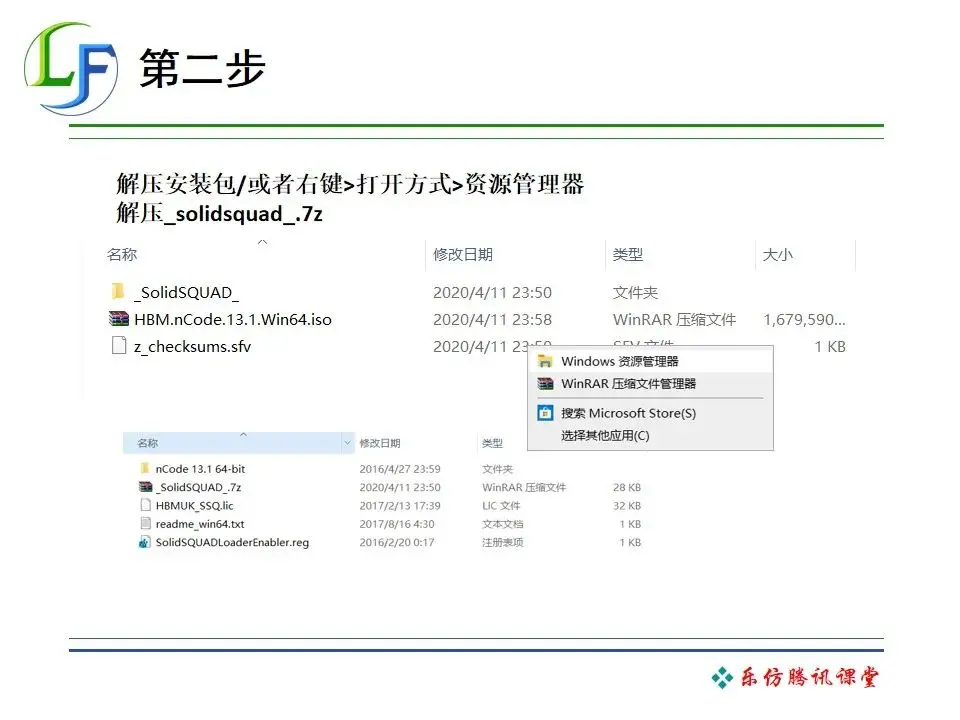Click 文件夹 type of _SolidSQUAD_ row
960x720 pixels.
[x=635, y=293]
